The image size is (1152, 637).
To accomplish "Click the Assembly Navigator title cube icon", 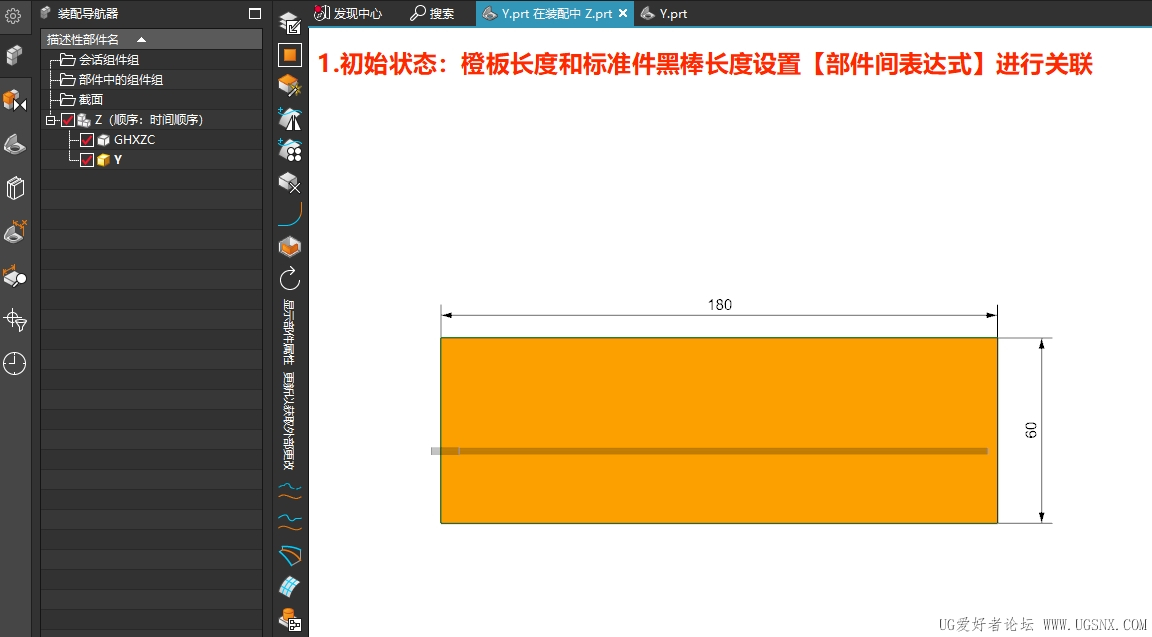I will 46,12.
